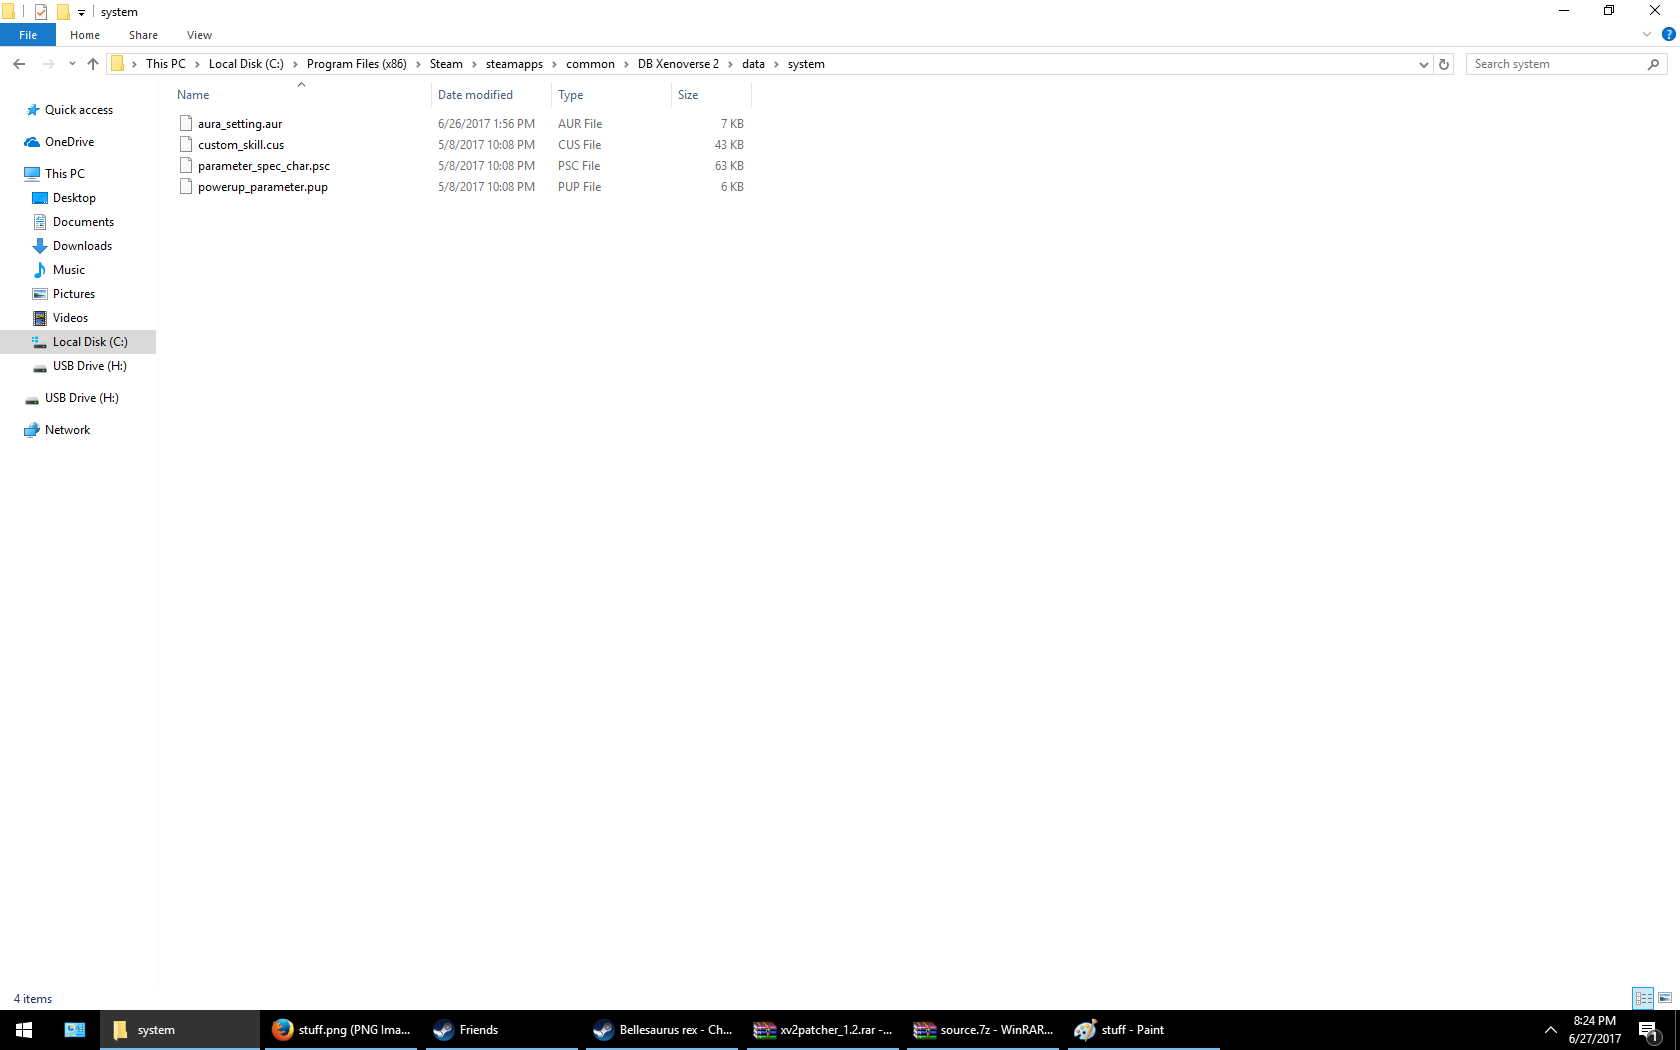The height and width of the screenshot is (1050, 1680).
Task: Click the parameter_spec_char.psc file icon
Action: coord(186,165)
